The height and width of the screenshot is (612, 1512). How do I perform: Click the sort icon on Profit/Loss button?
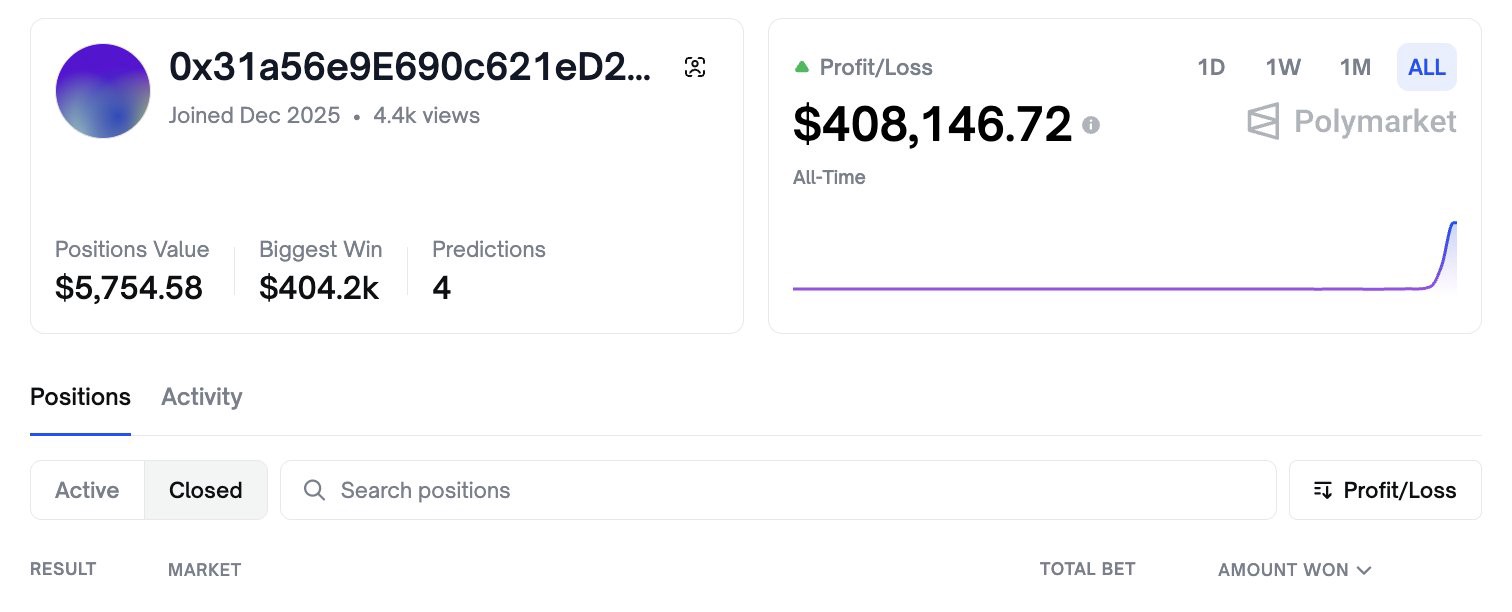click(x=1323, y=490)
